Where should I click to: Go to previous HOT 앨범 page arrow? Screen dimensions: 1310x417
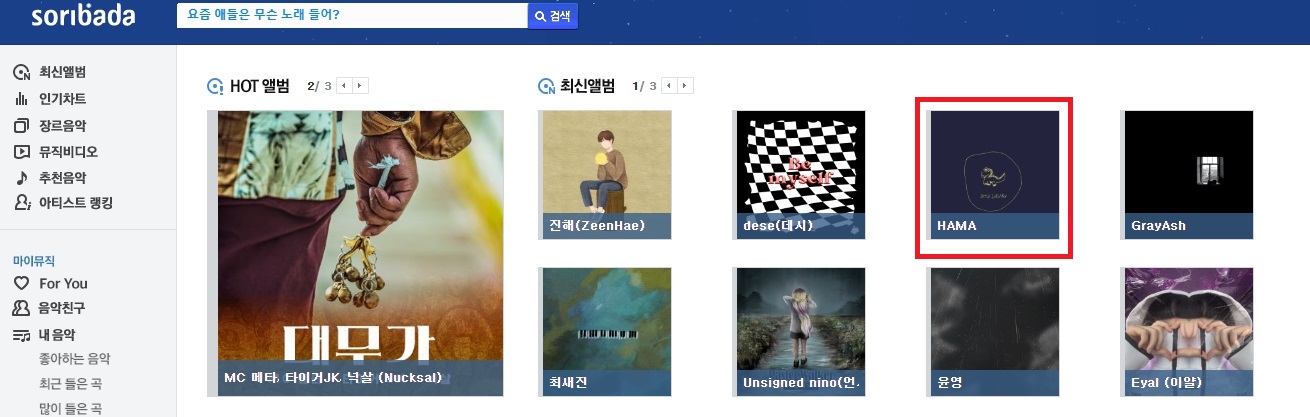point(343,86)
